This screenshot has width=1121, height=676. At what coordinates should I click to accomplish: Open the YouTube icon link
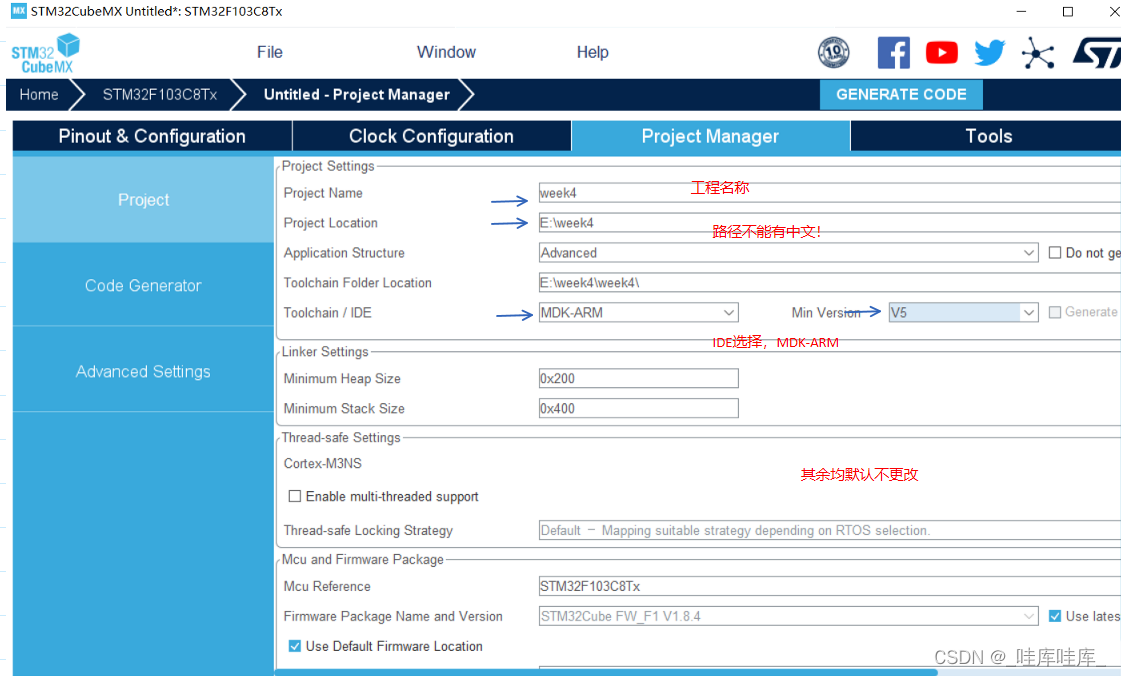click(942, 53)
